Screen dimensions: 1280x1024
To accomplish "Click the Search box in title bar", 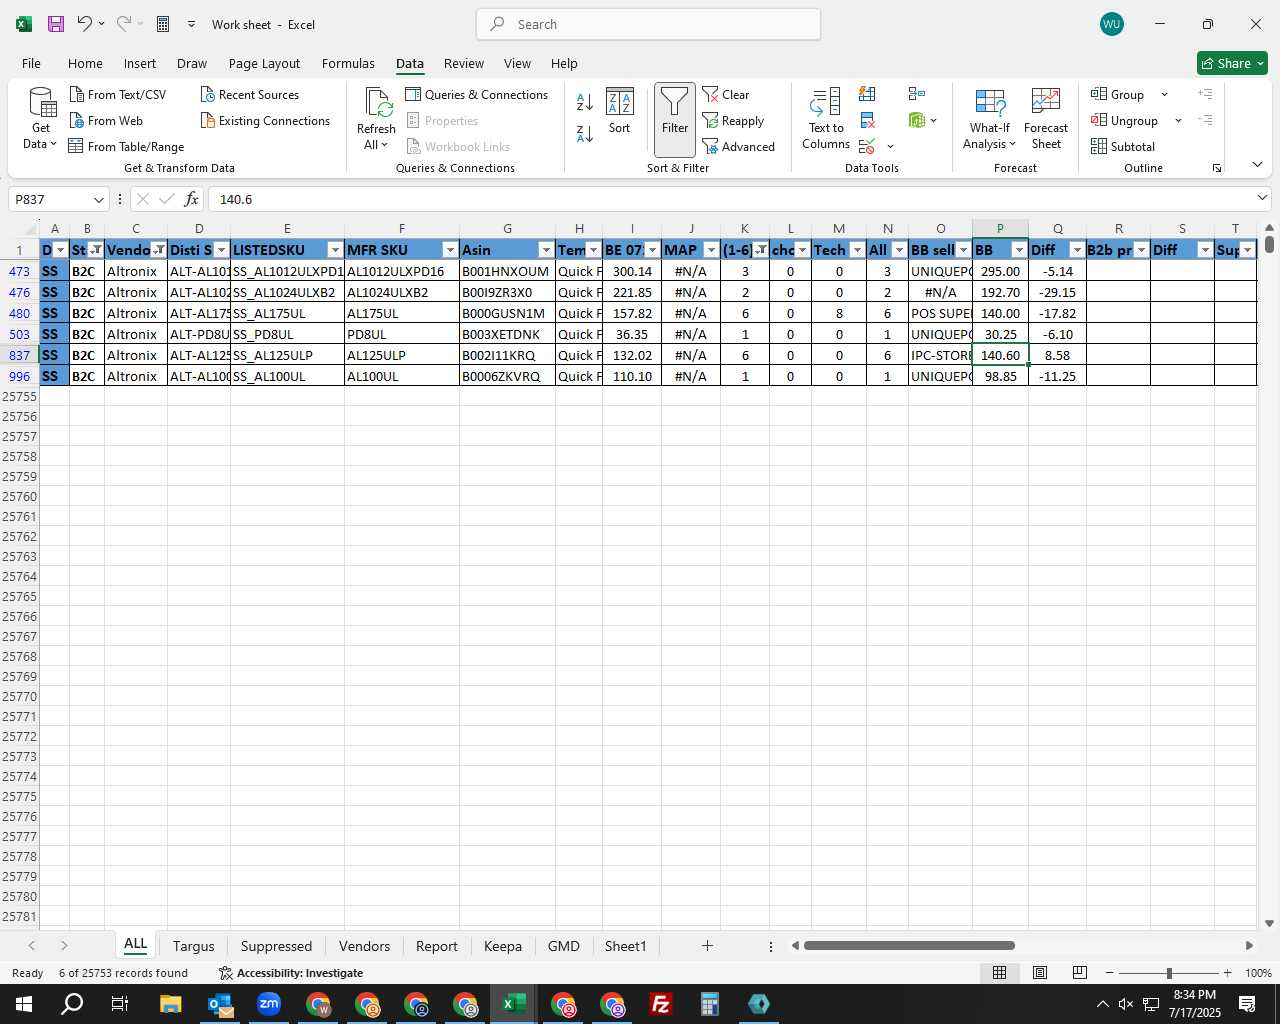I will 648,24.
